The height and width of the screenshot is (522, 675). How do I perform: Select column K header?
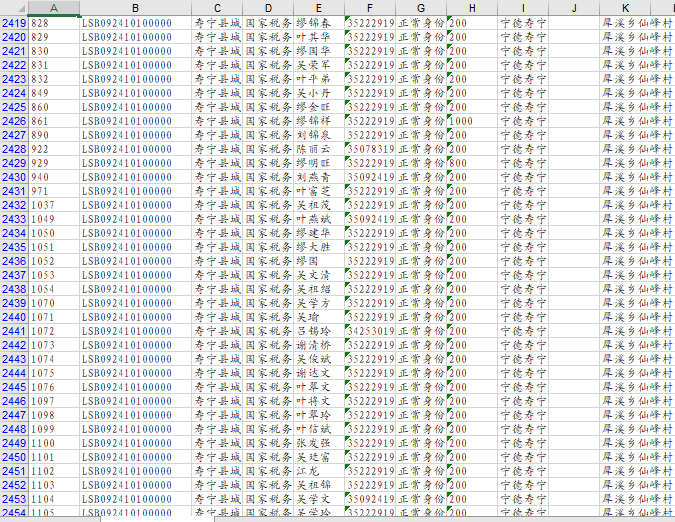[x=625, y=8]
